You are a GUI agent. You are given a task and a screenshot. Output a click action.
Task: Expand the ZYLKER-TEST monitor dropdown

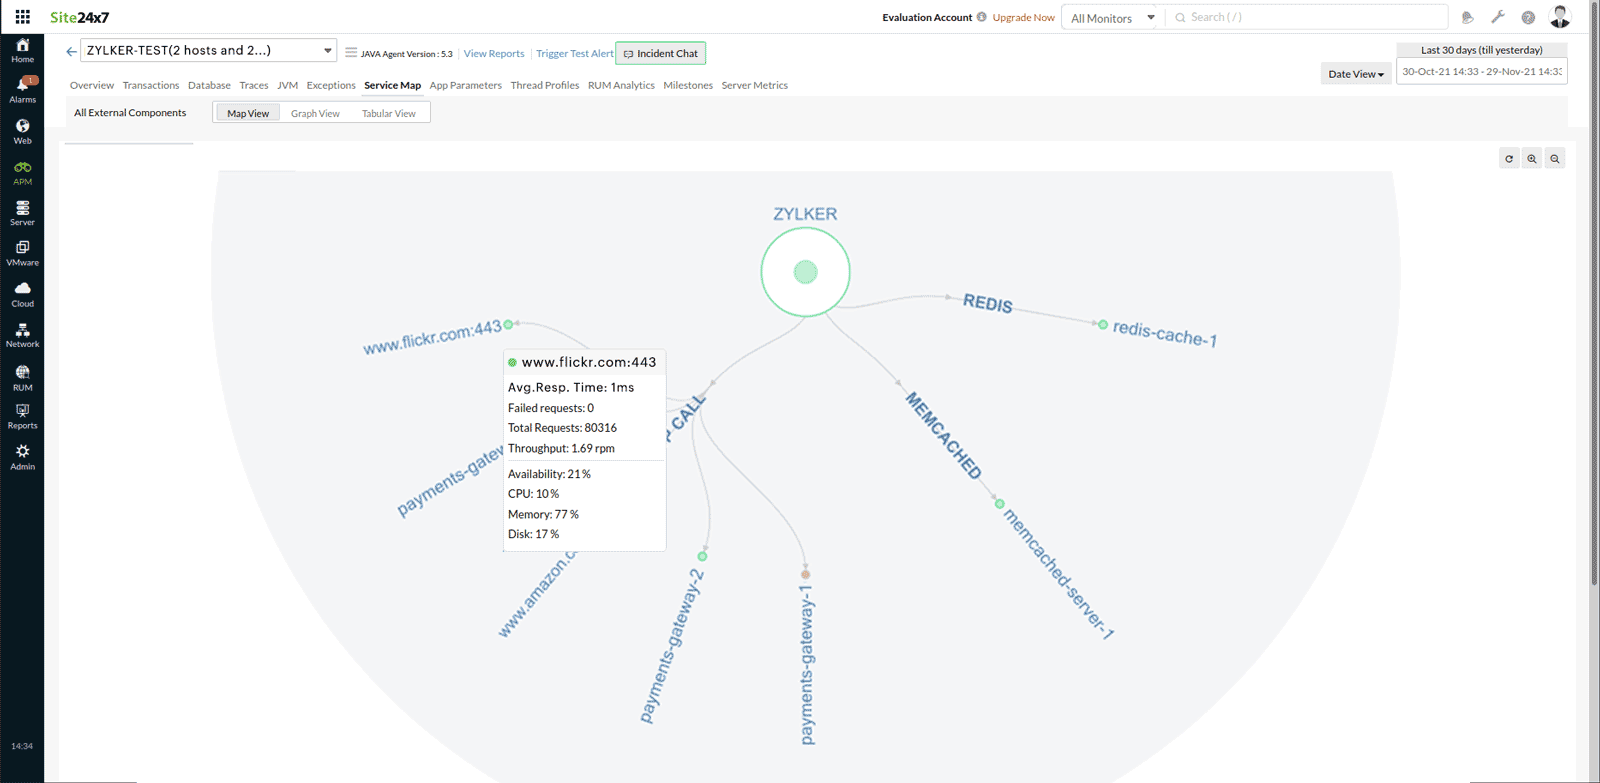(x=327, y=51)
